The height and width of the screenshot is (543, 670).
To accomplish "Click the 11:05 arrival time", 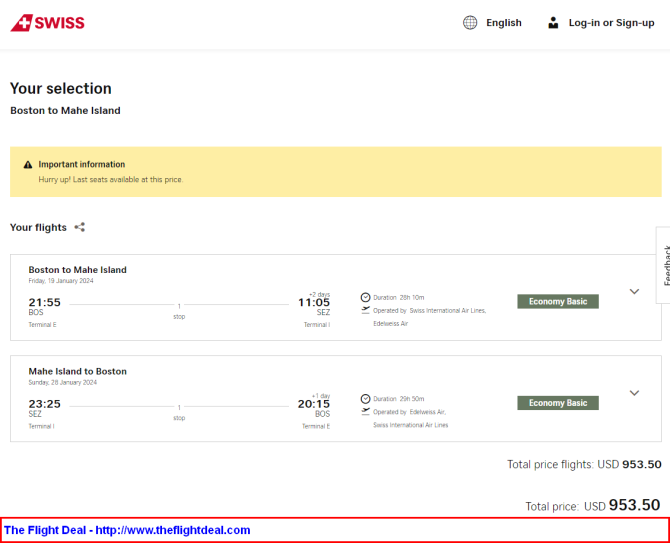I will [314, 302].
